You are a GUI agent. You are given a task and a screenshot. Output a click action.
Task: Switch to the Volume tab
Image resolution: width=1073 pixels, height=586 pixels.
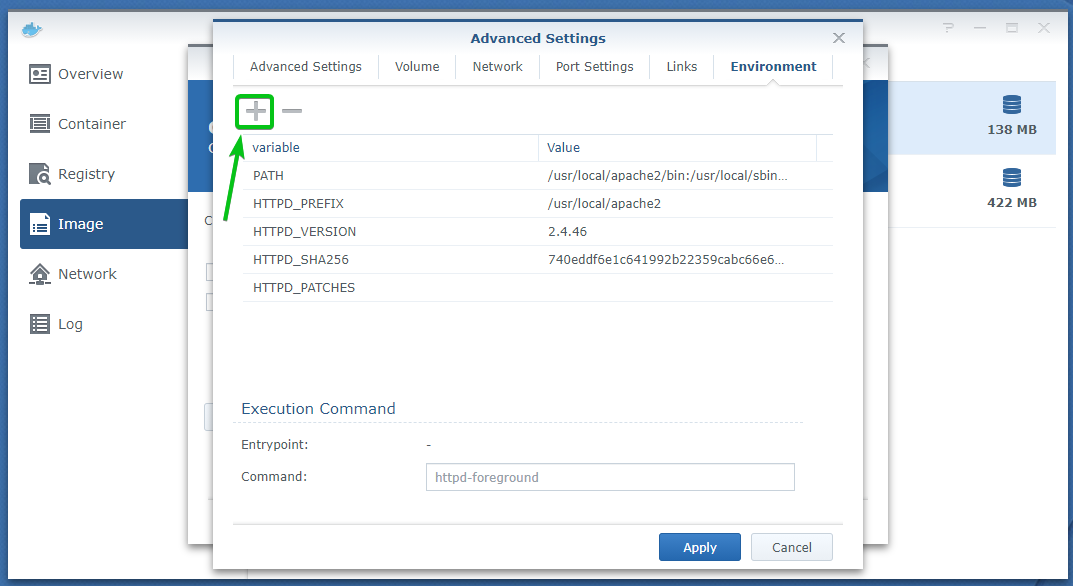[417, 67]
